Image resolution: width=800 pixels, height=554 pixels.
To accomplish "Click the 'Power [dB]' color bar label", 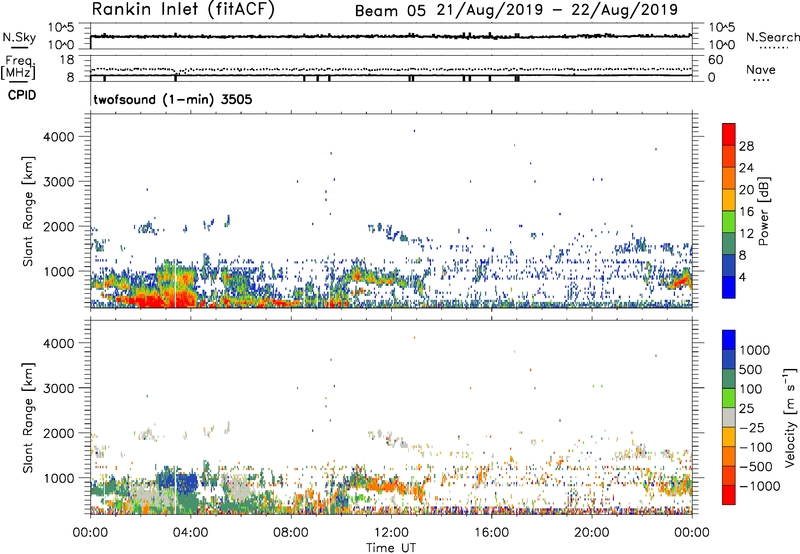I will coord(764,211).
